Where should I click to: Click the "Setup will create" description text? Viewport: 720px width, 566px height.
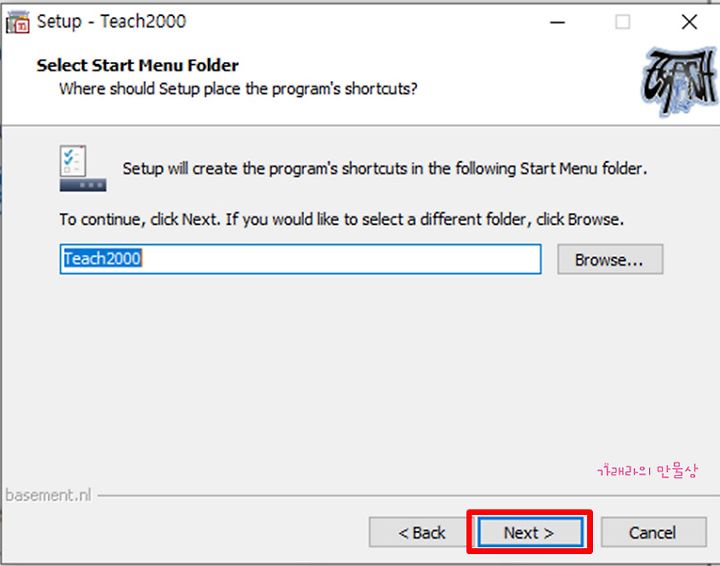pyautogui.click(x=384, y=169)
